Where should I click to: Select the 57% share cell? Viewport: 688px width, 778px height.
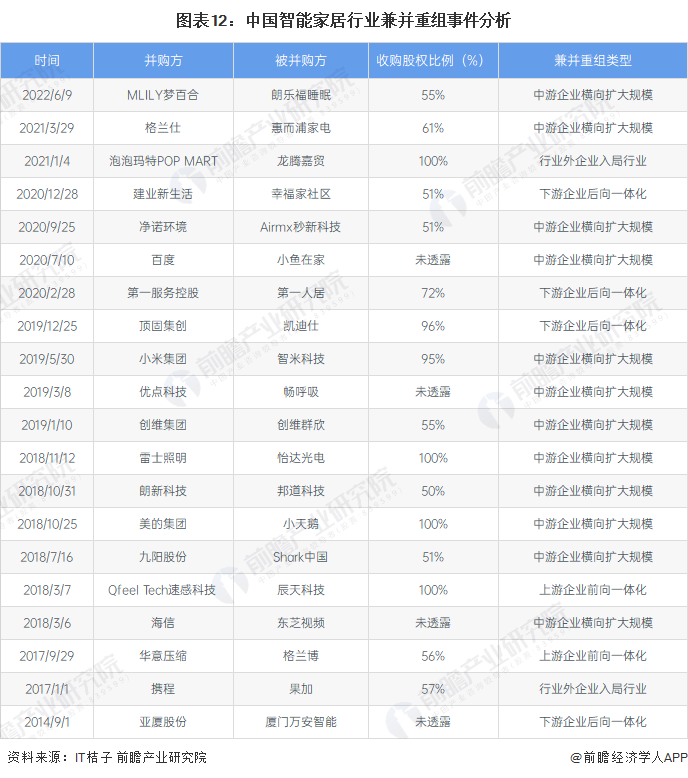coord(433,689)
